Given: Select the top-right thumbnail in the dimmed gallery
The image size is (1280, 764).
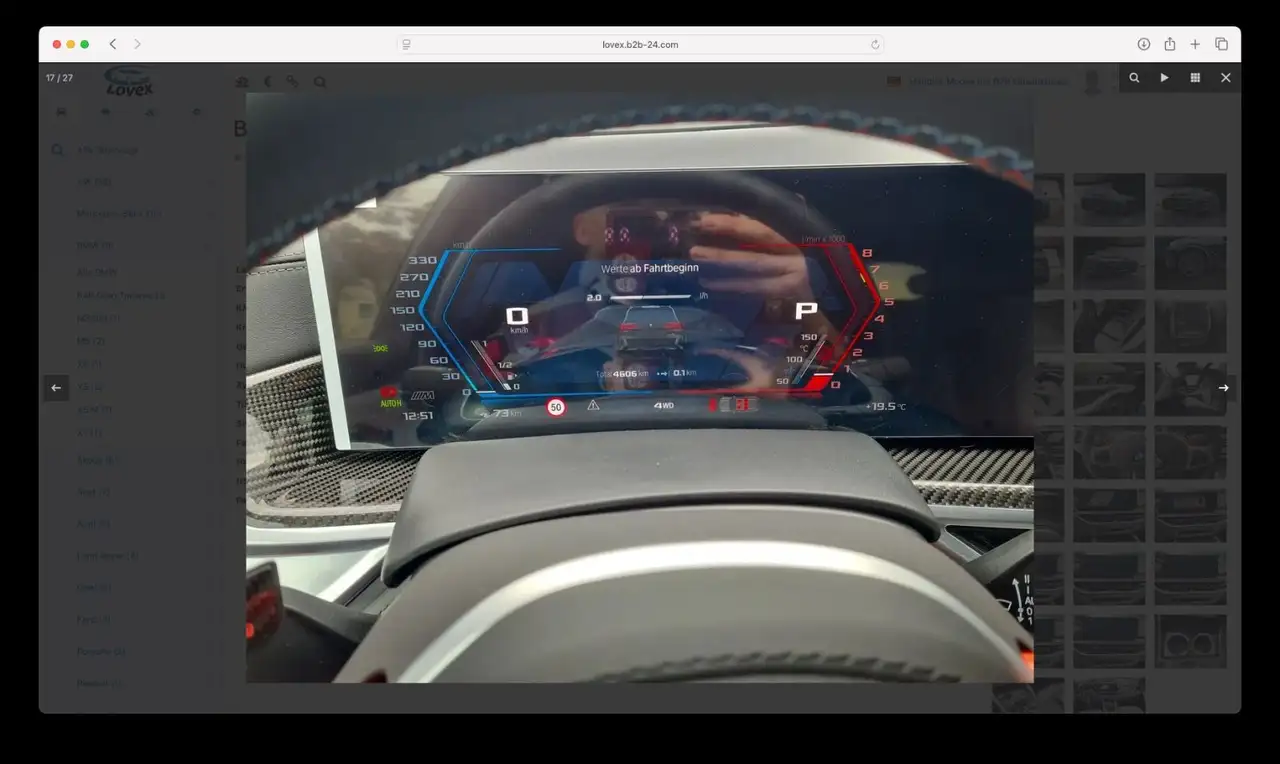Looking at the screenshot, I should 1190,199.
